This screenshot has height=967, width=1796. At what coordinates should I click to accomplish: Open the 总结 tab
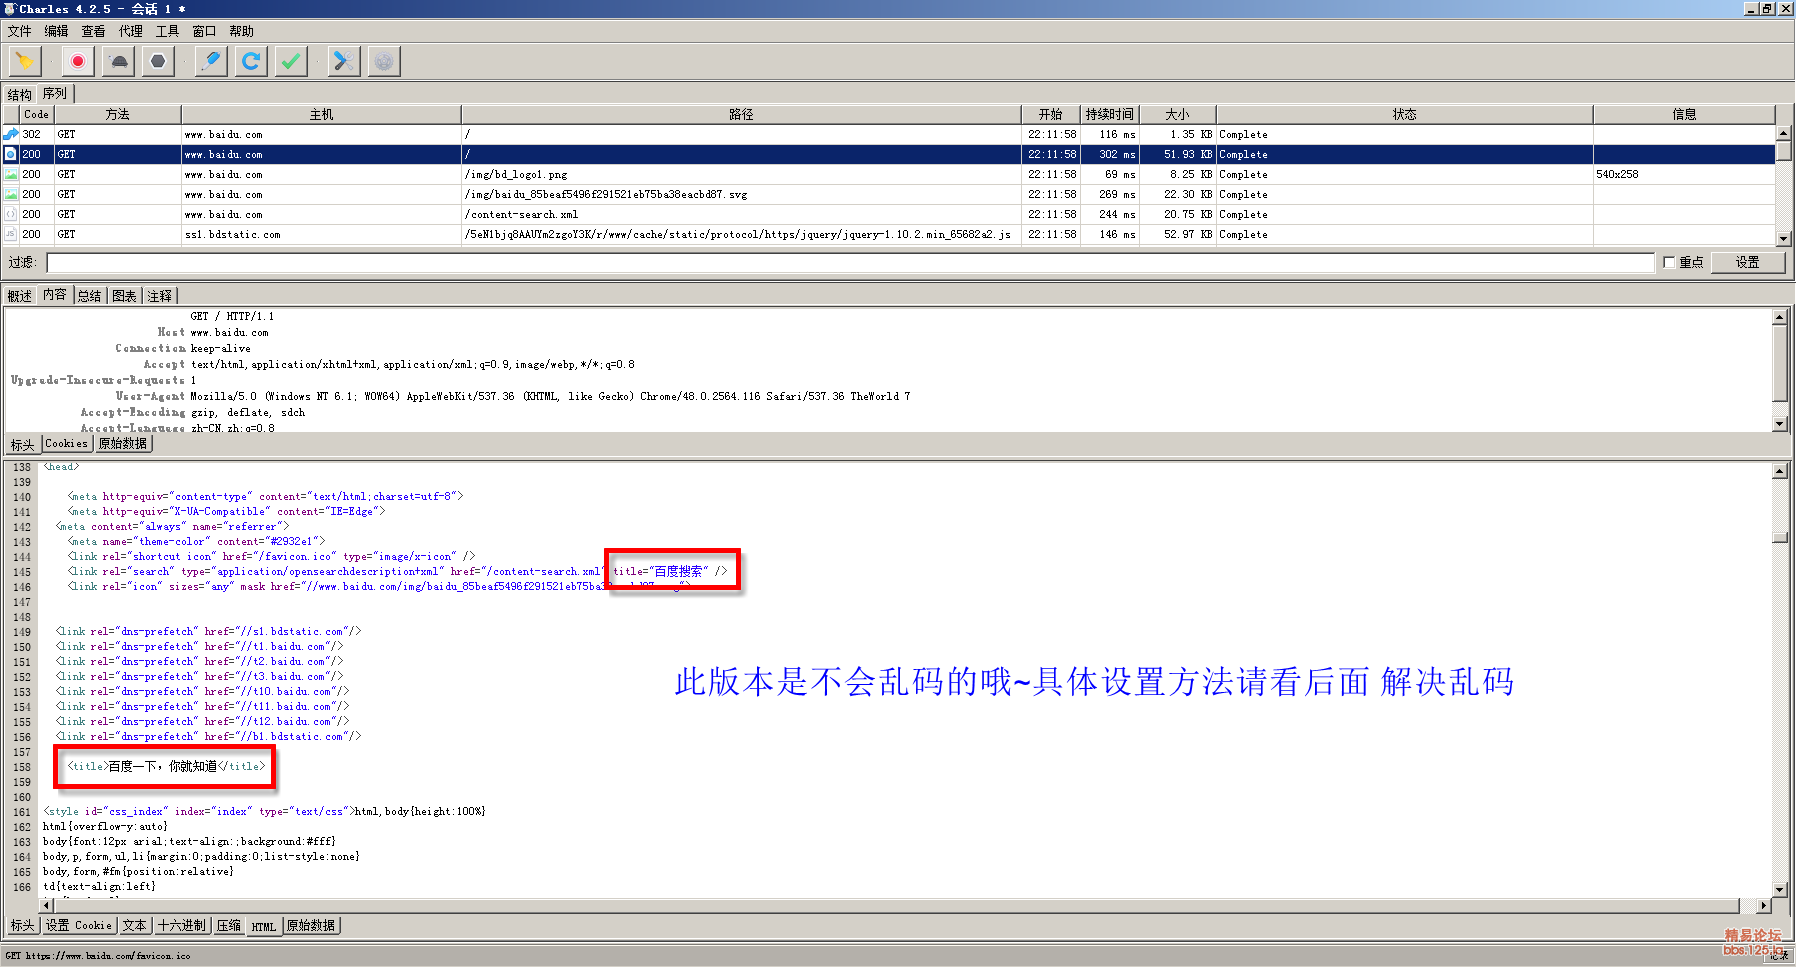click(x=89, y=296)
